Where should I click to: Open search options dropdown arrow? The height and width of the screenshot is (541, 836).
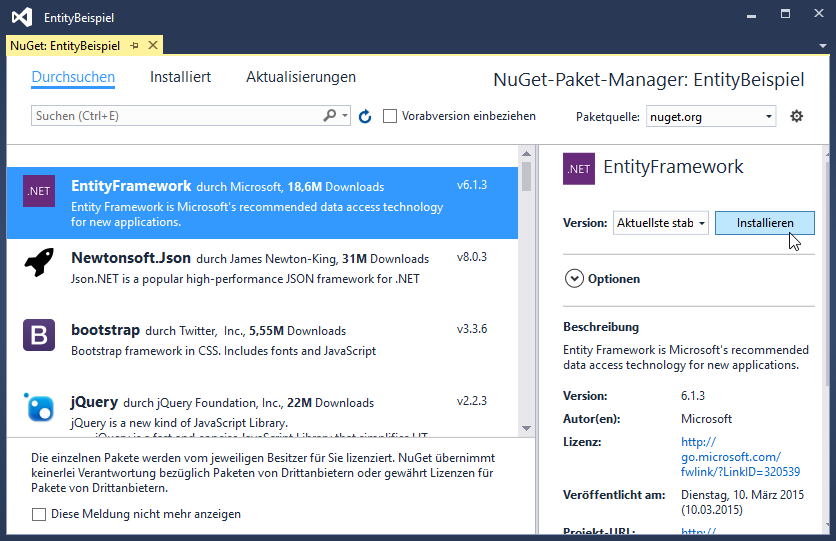[345, 116]
